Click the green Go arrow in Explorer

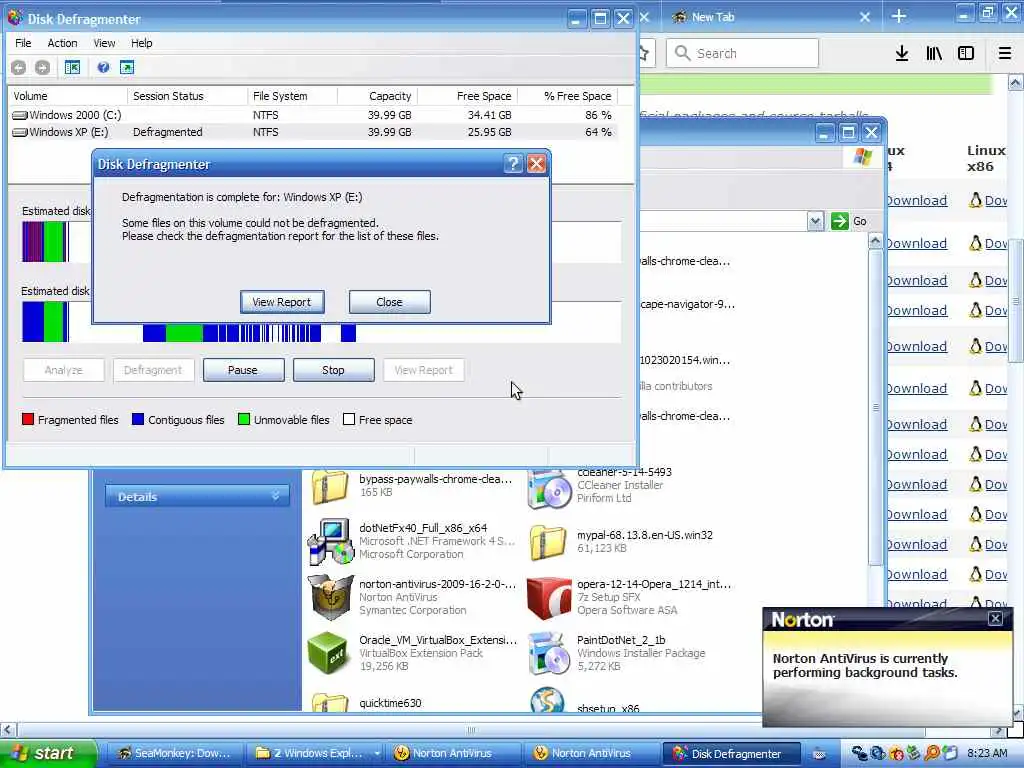tap(839, 221)
